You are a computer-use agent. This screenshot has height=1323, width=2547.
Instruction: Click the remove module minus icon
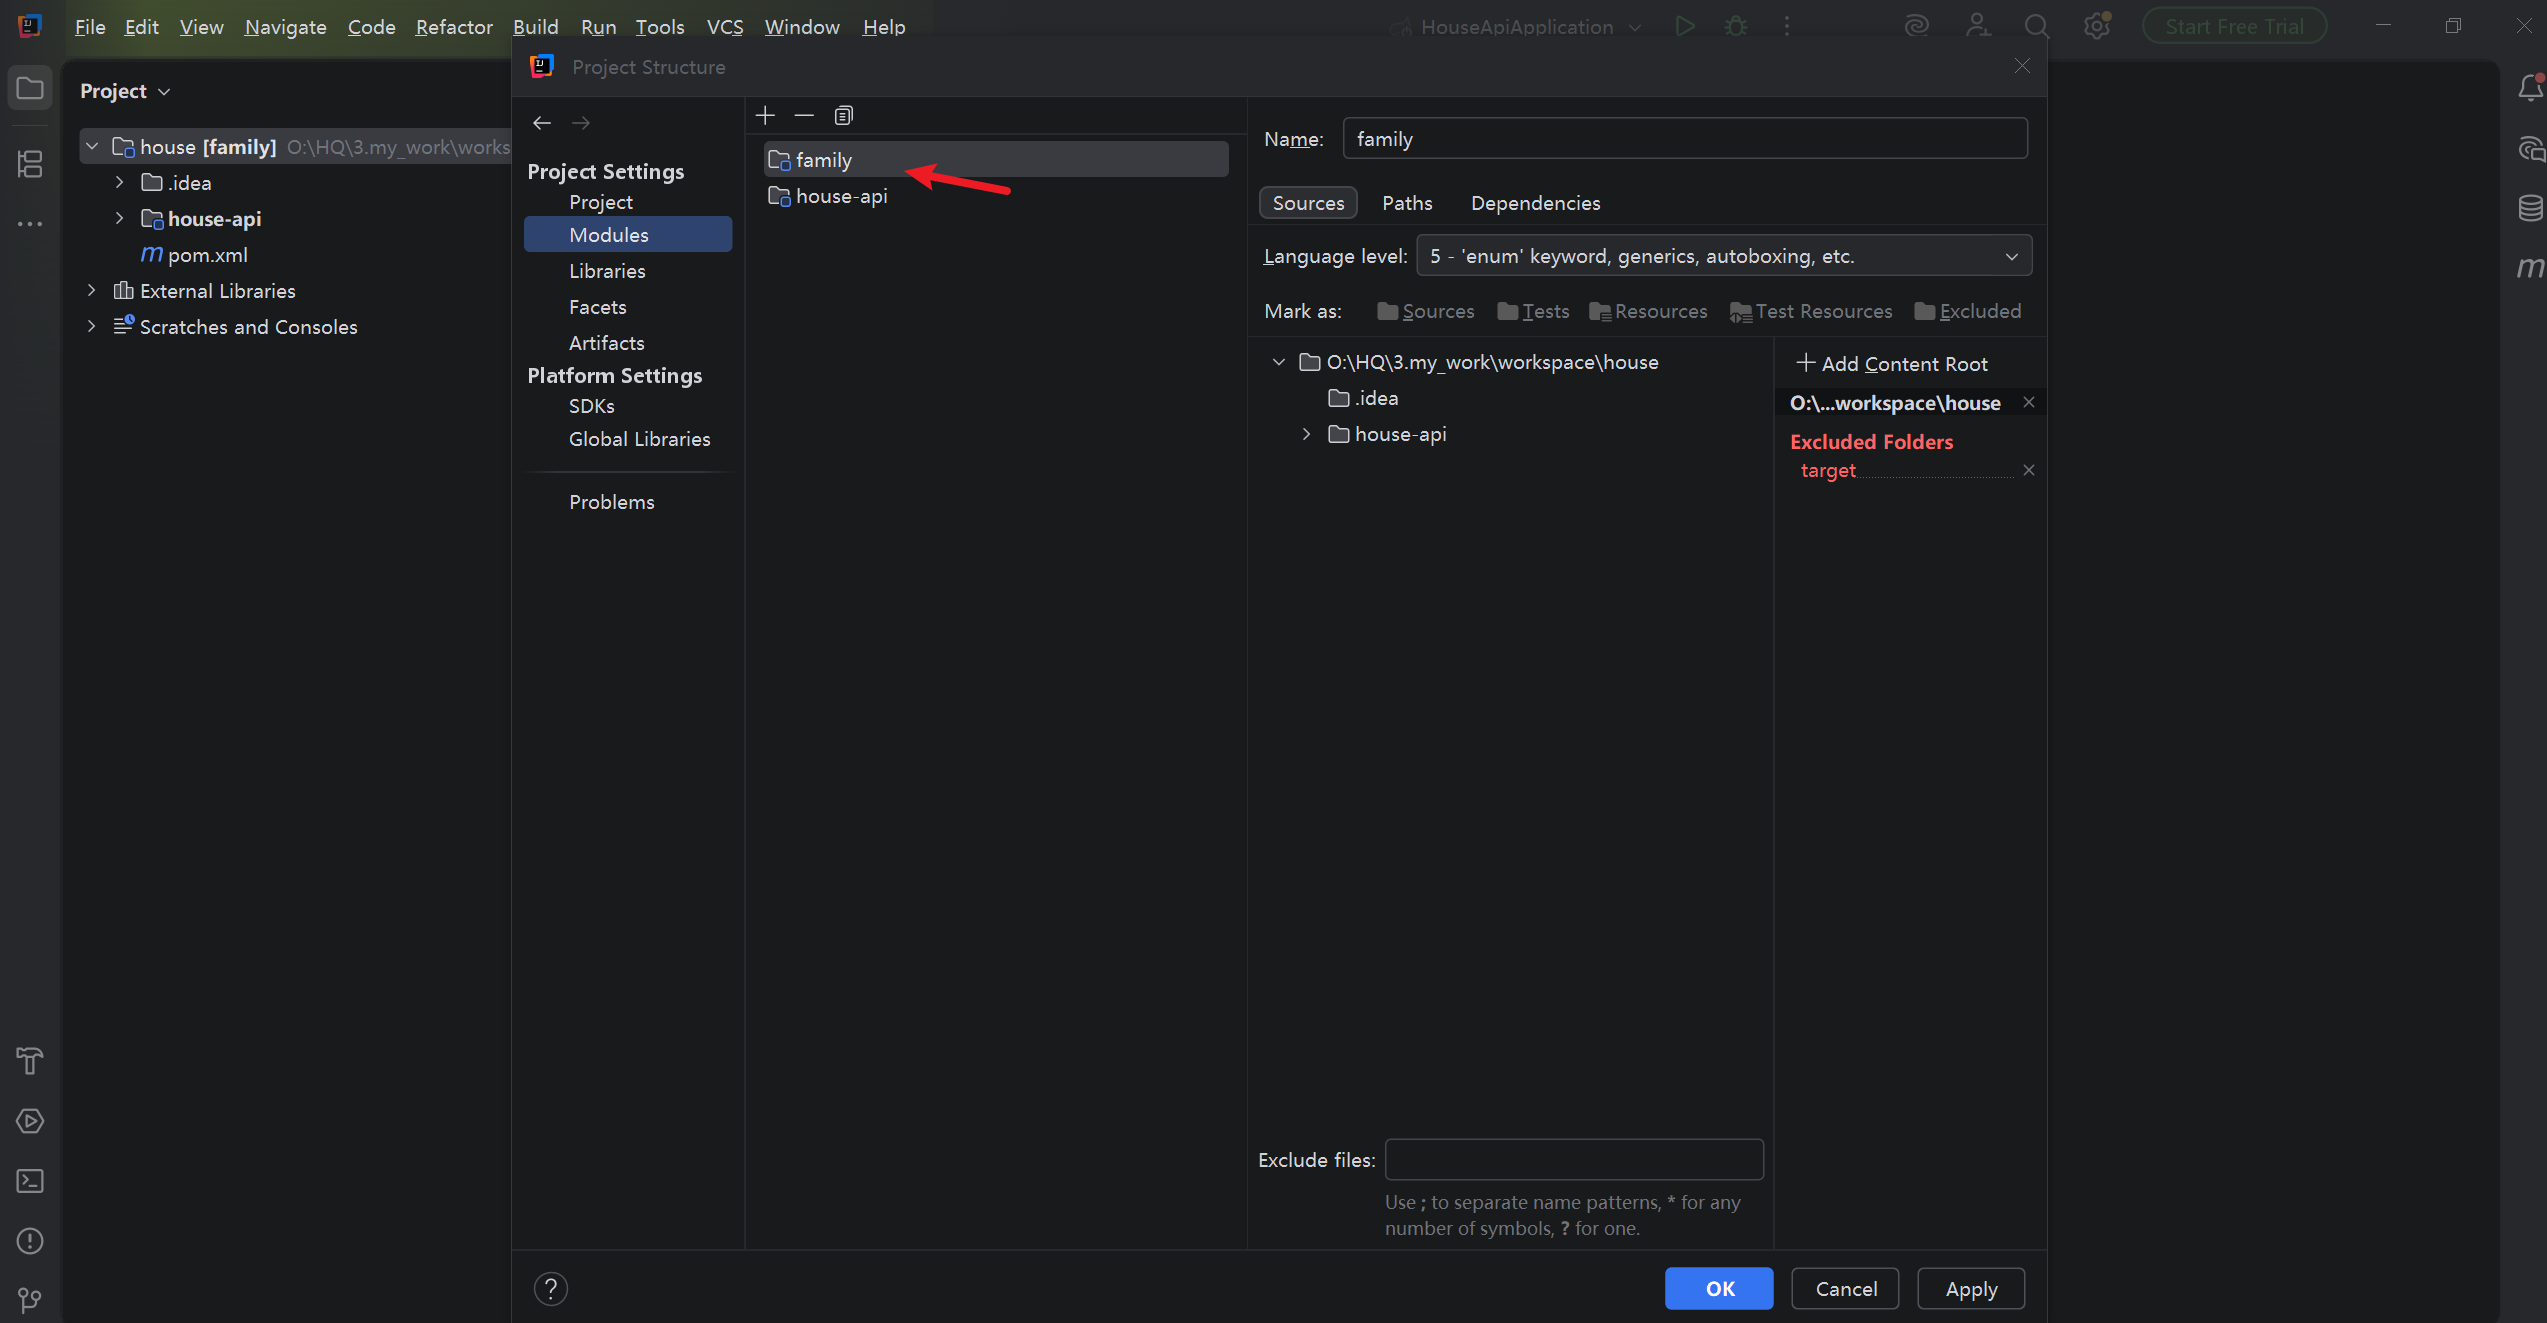click(804, 116)
